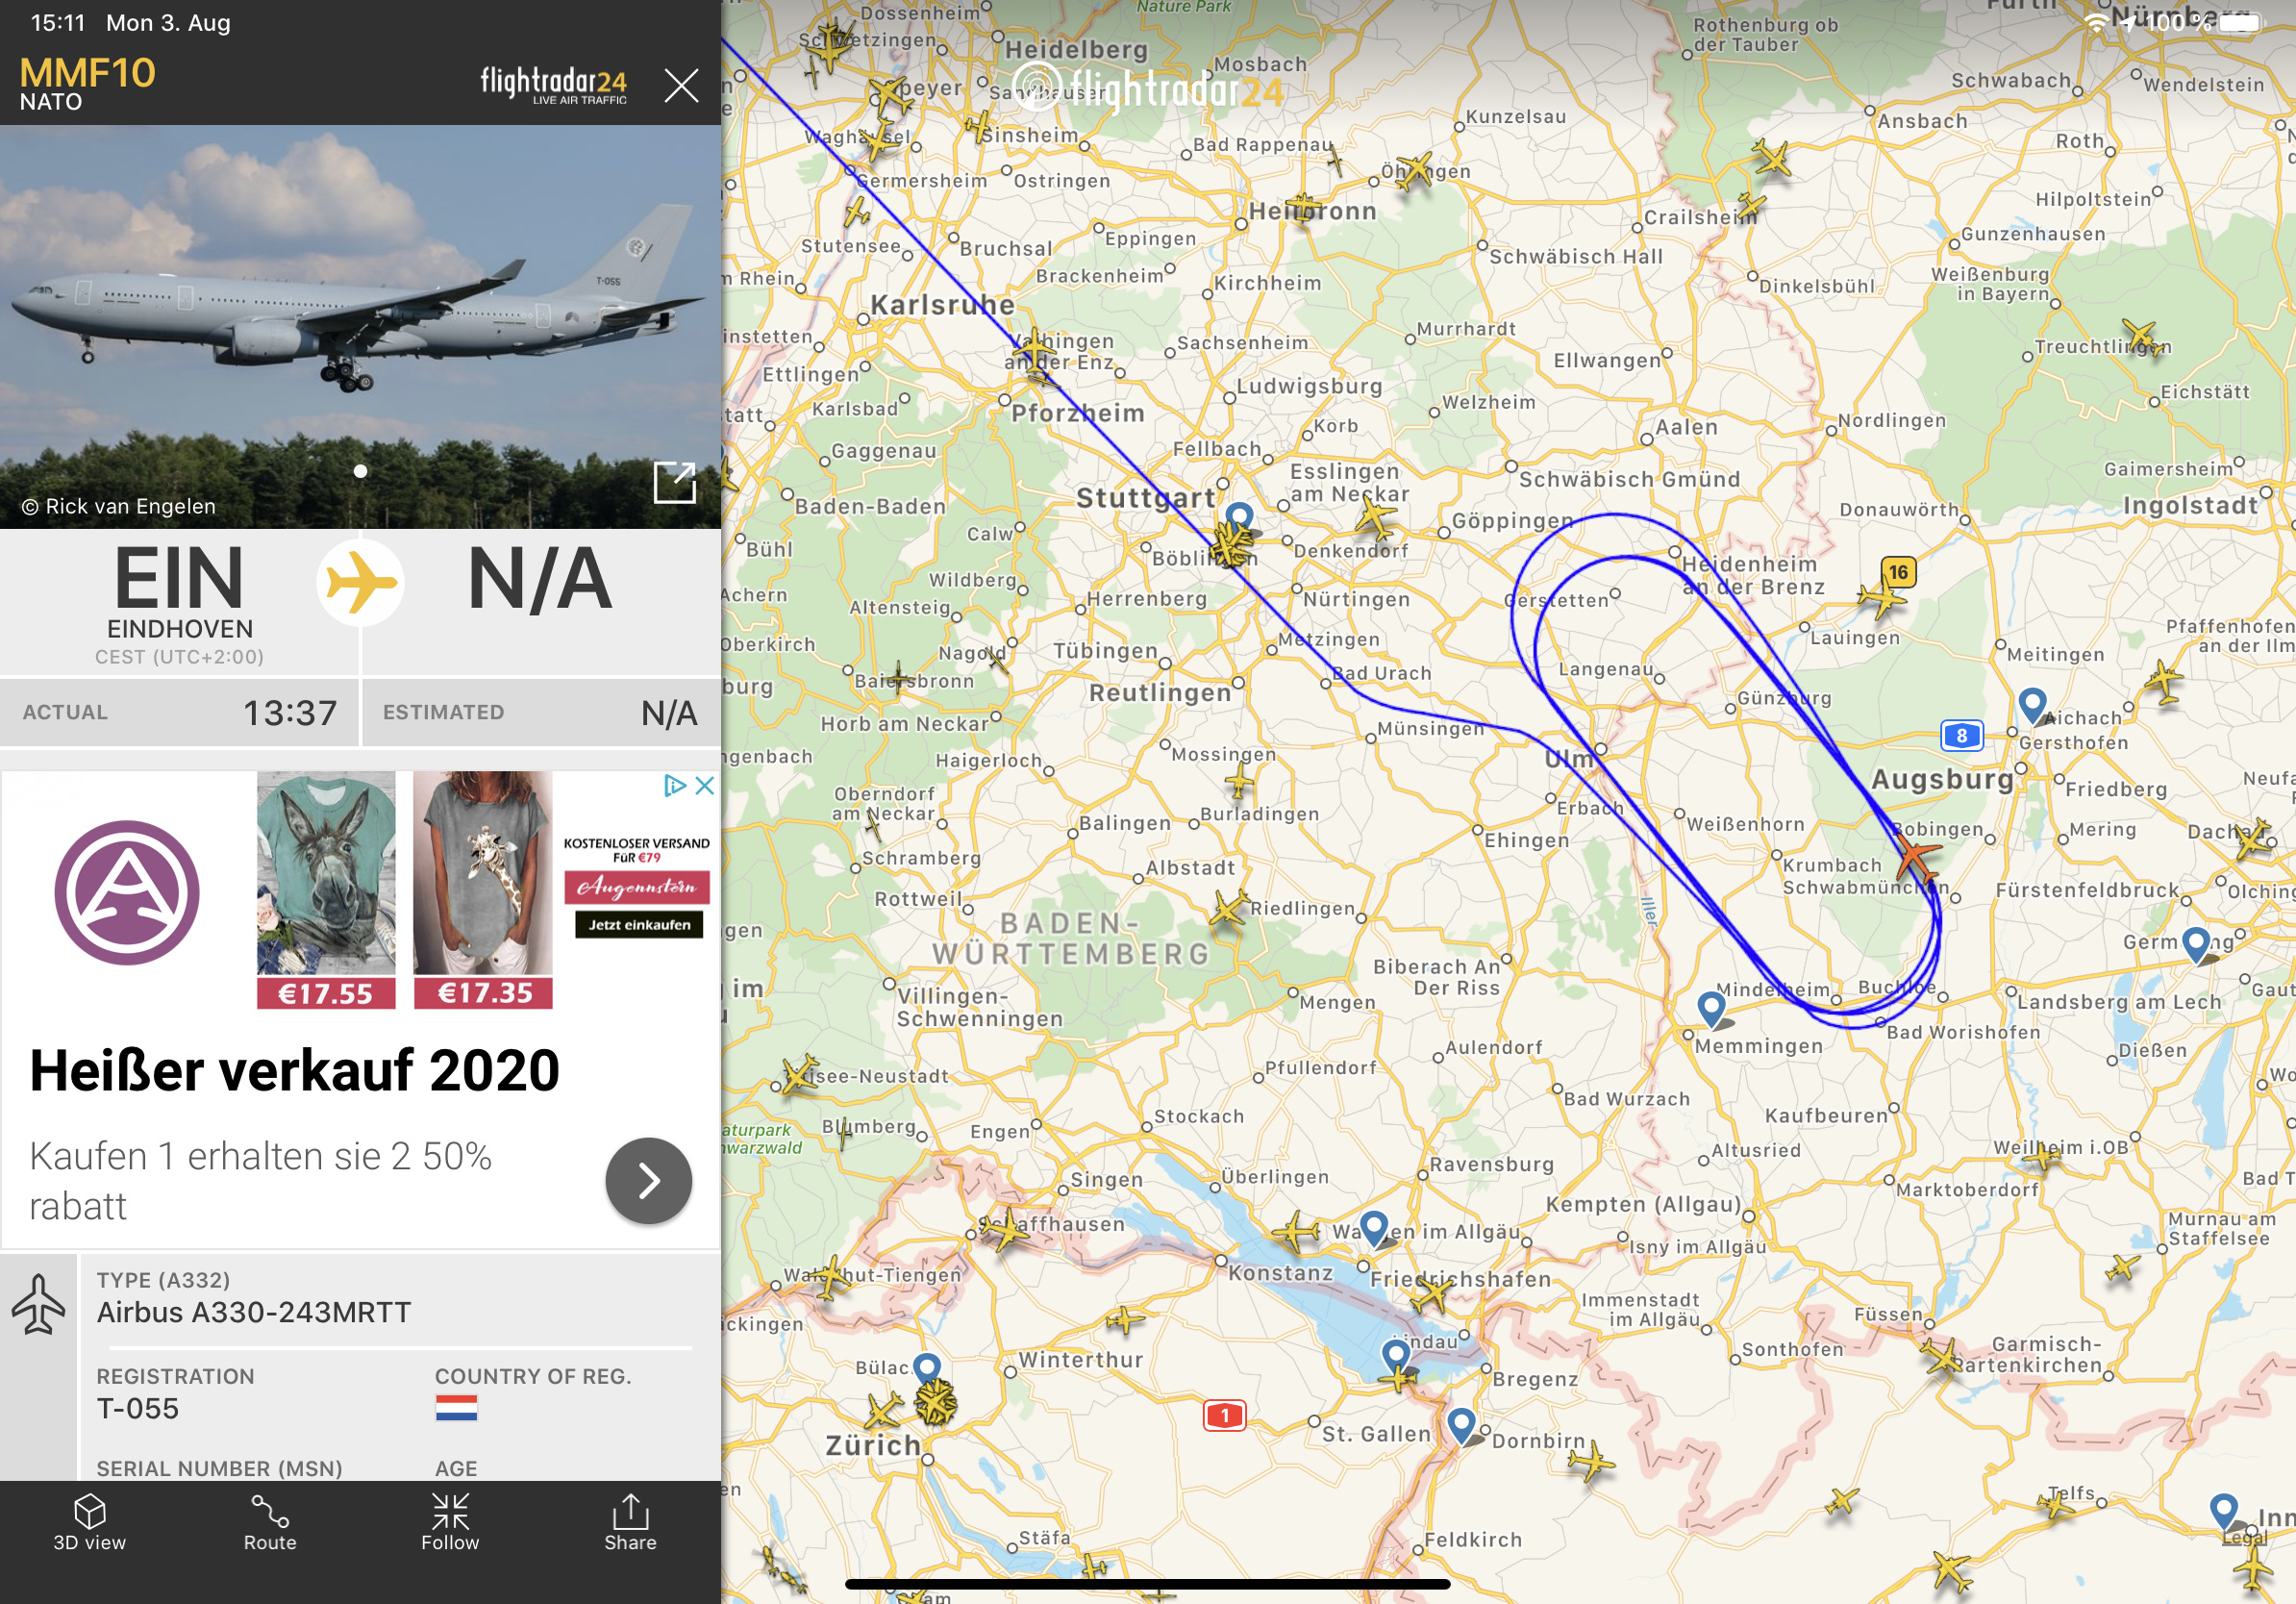
Task: Show the flight Route
Action: (270, 1524)
